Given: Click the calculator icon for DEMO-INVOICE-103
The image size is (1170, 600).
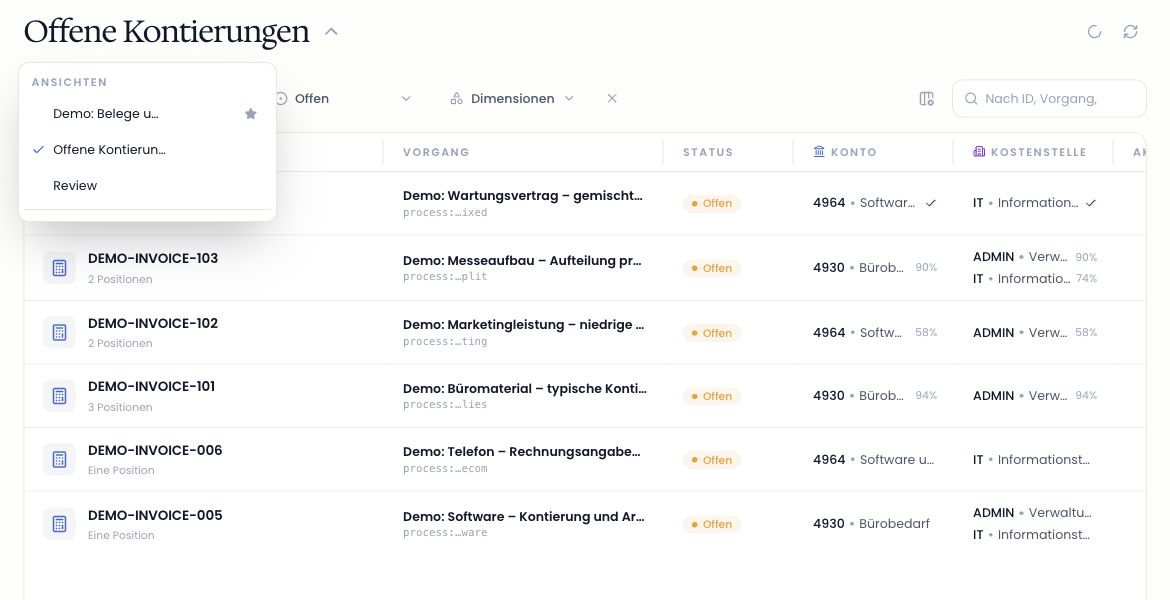Looking at the screenshot, I should point(59,268).
